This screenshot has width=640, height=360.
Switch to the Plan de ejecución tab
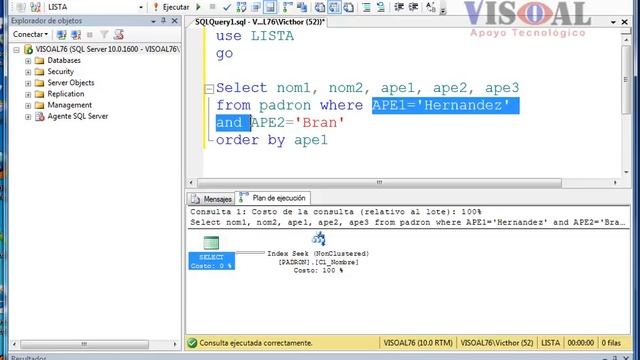coord(273,198)
